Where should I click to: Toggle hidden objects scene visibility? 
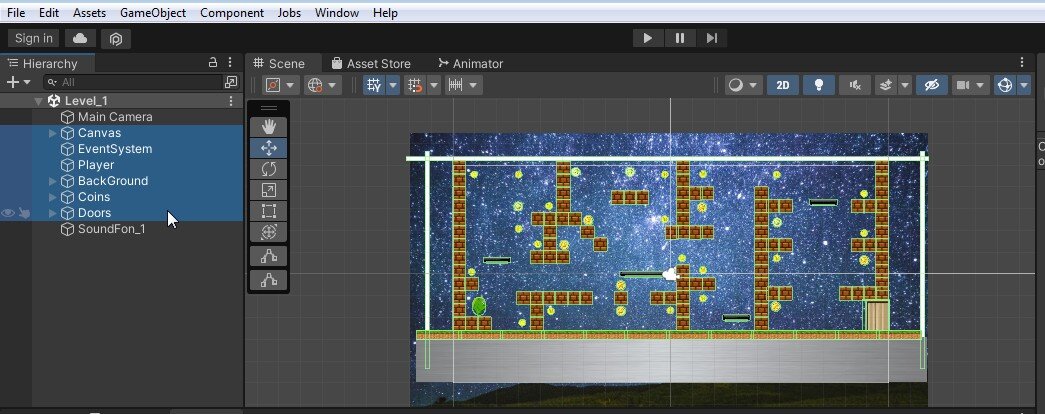click(932, 85)
